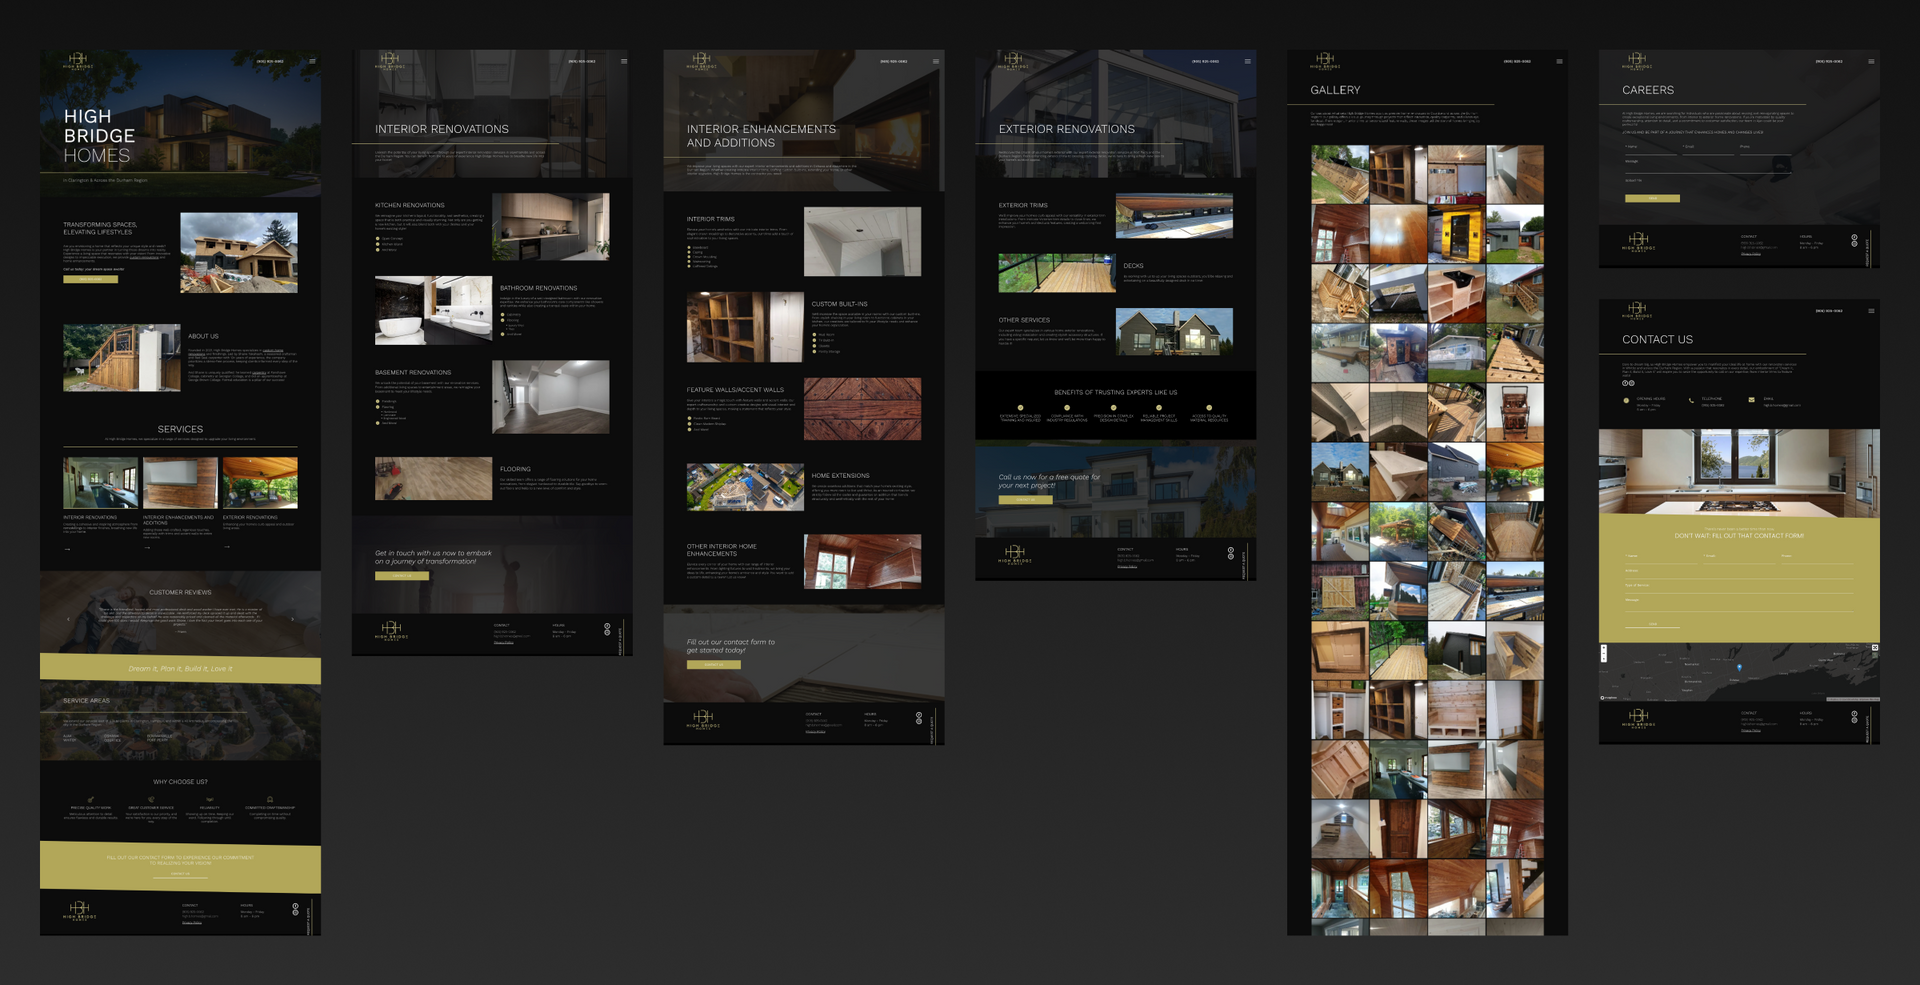Open the Home Extensions aerial photo

[745, 487]
